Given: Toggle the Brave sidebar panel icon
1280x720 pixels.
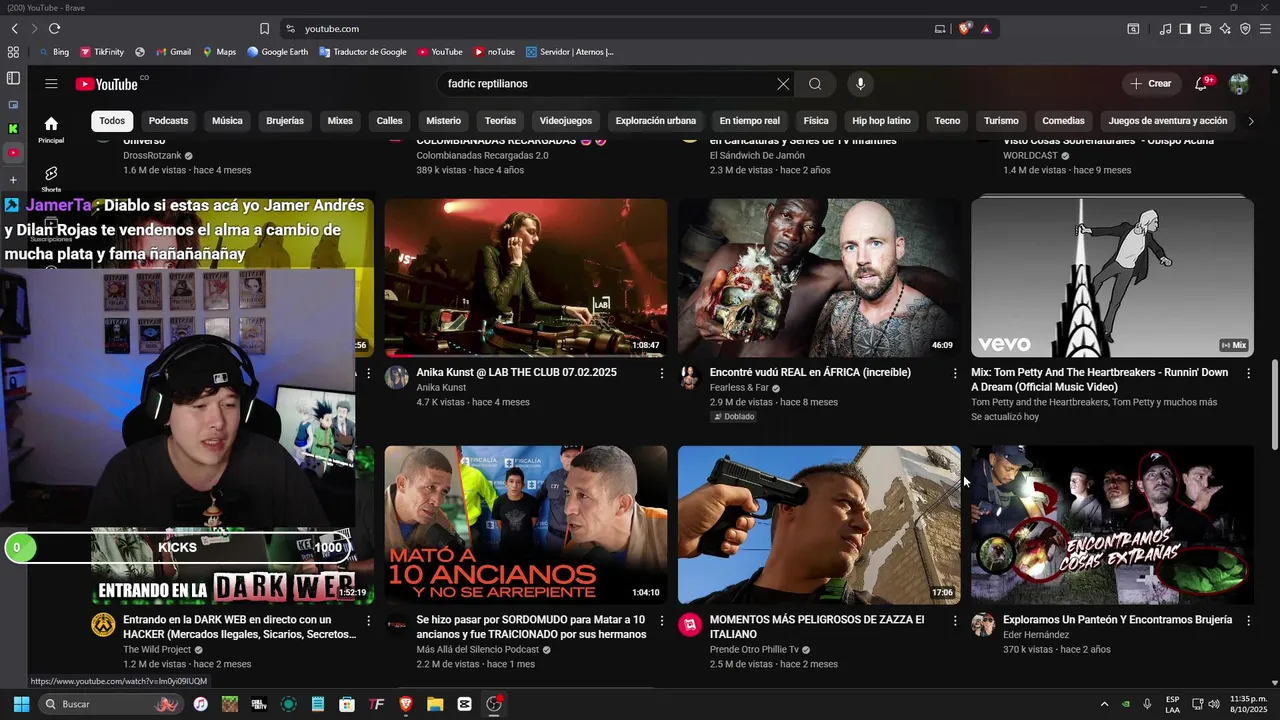Looking at the screenshot, I should [x=1185, y=29].
